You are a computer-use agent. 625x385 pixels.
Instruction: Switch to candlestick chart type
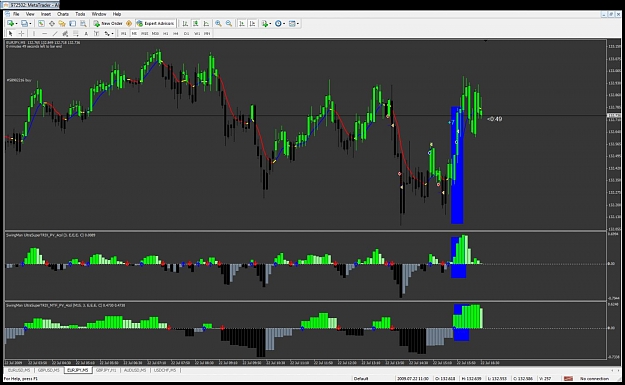tap(196, 24)
